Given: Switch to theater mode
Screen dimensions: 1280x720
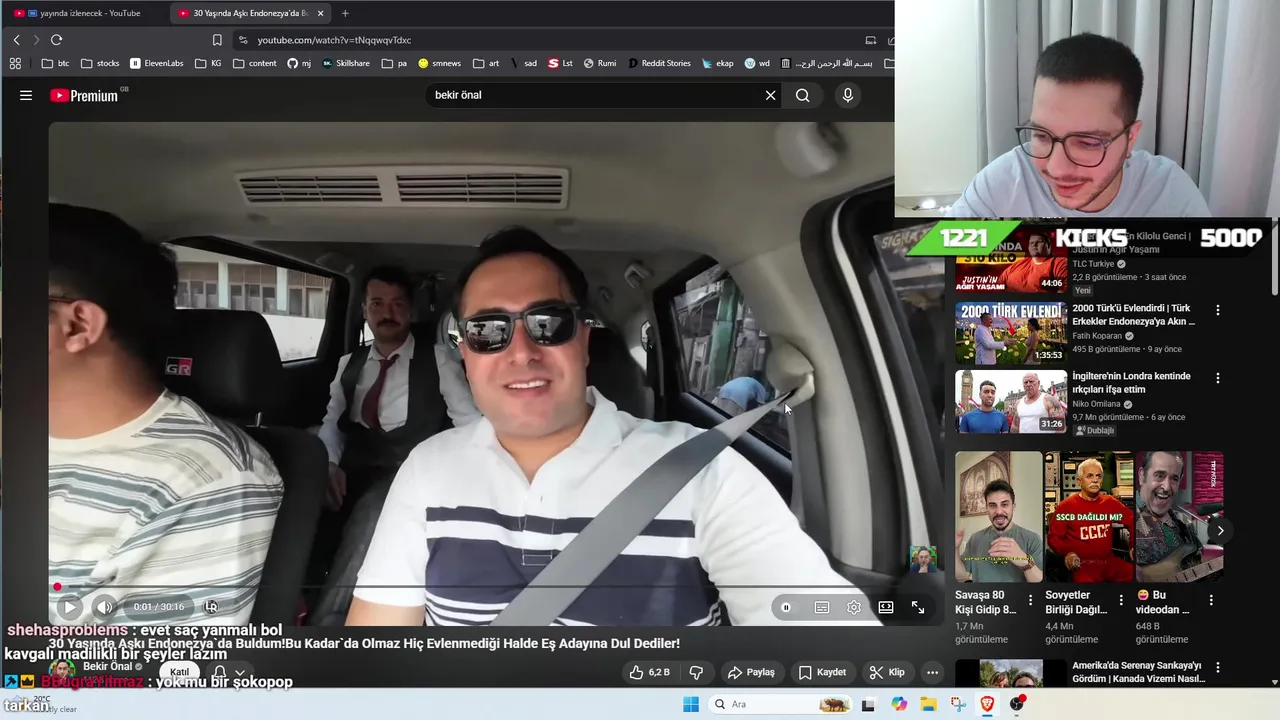Looking at the screenshot, I should 886,607.
